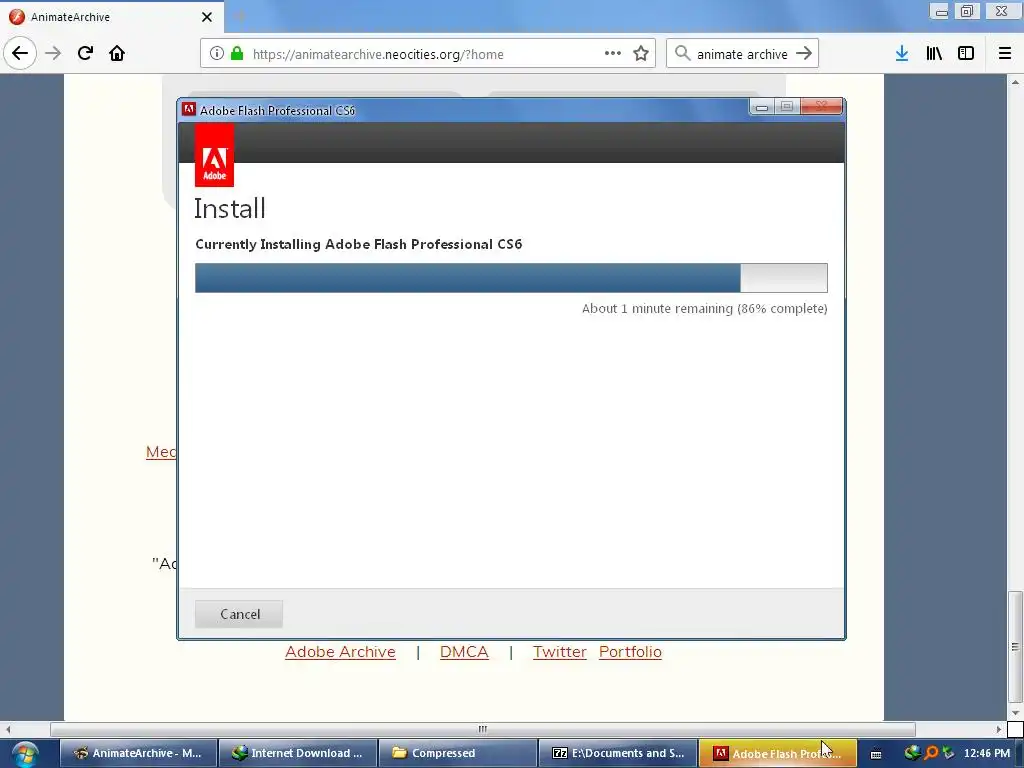1024x768 pixels.
Task: Open the Firefox downloads panel
Action: (x=902, y=54)
